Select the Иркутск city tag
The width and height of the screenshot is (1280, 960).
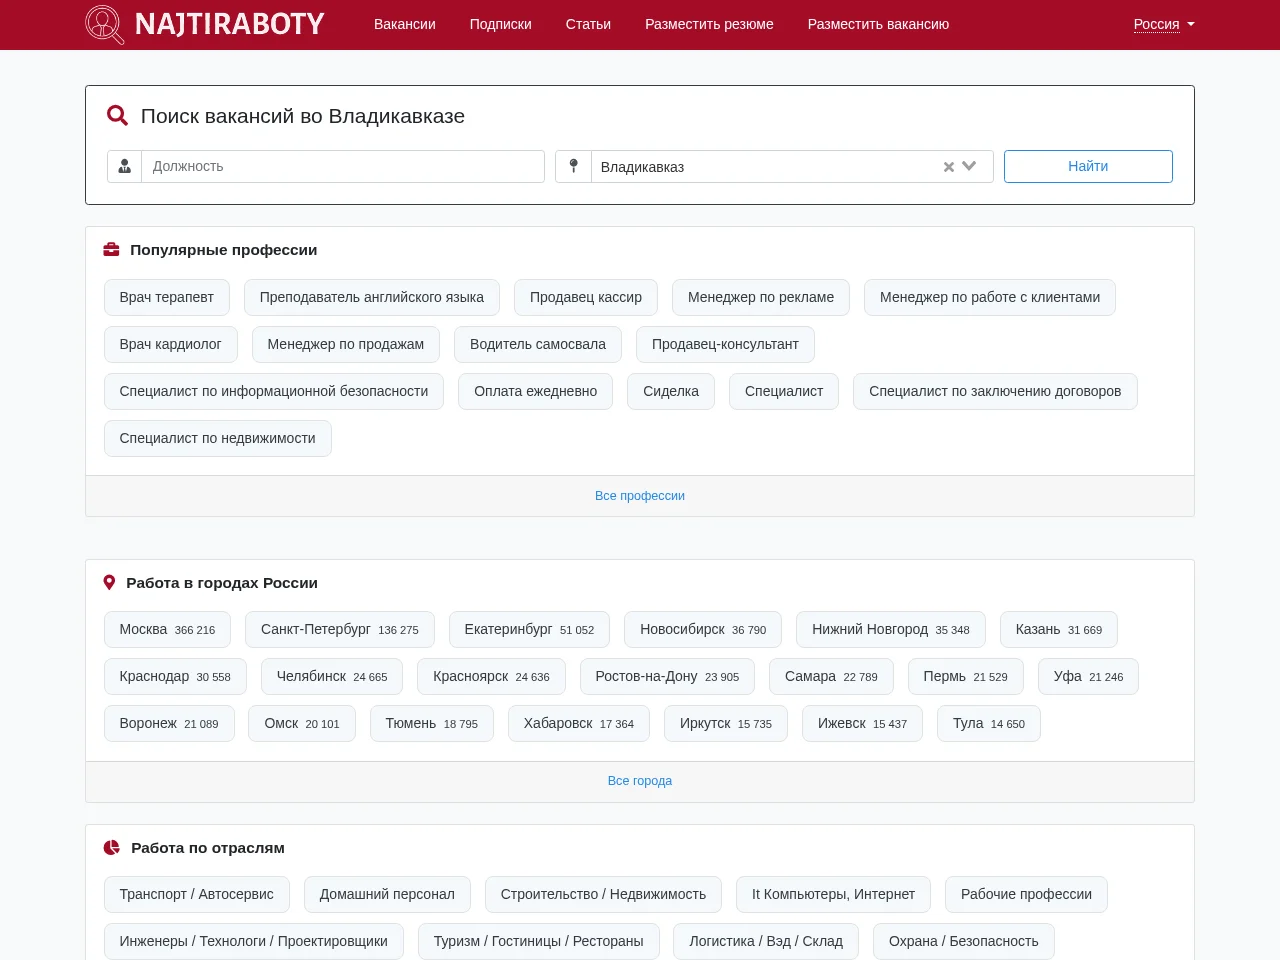click(726, 723)
